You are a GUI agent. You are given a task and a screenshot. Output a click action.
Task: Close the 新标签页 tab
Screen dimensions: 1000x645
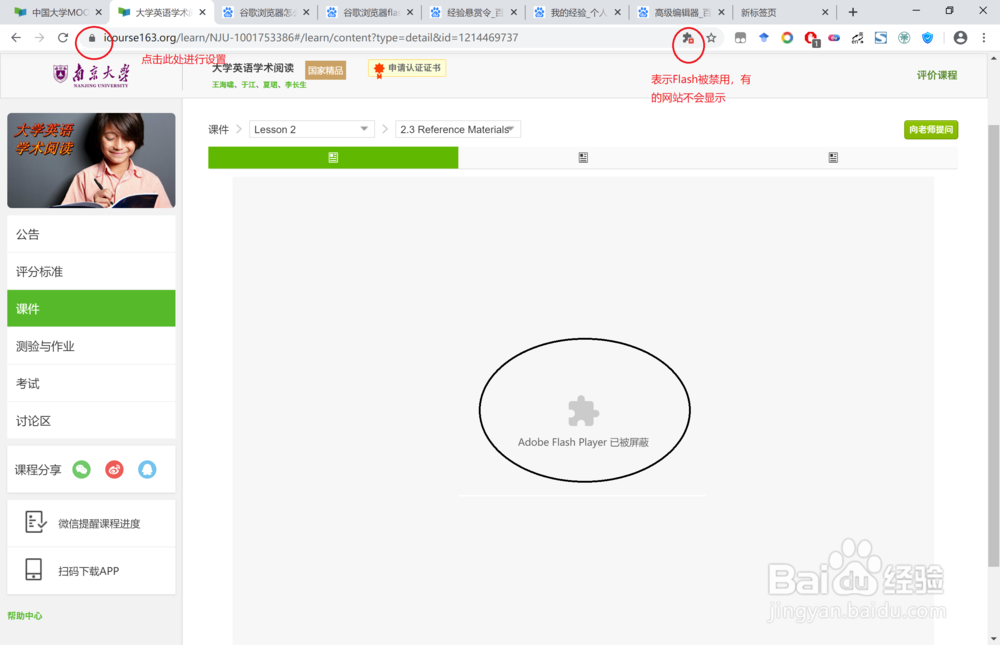click(825, 12)
